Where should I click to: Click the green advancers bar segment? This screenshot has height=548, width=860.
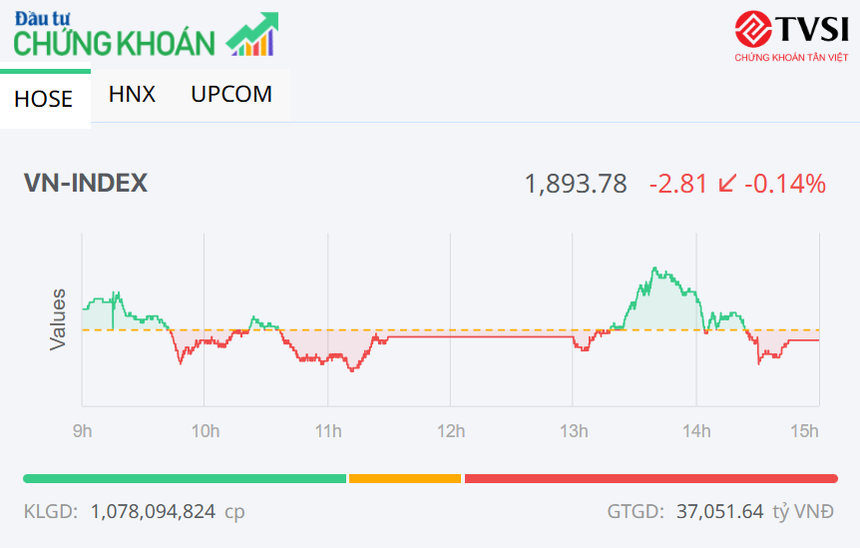pyautogui.click(x=184, y=479)
